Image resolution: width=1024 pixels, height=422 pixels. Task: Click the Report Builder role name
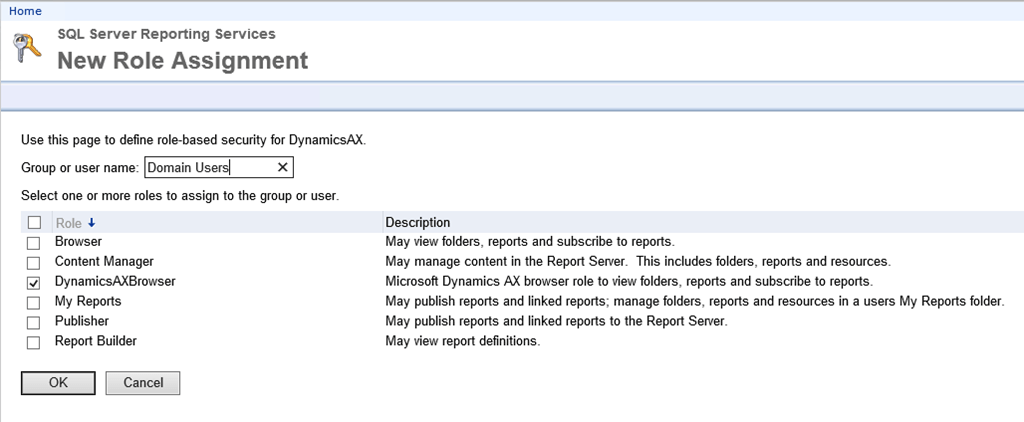[96, 341]
